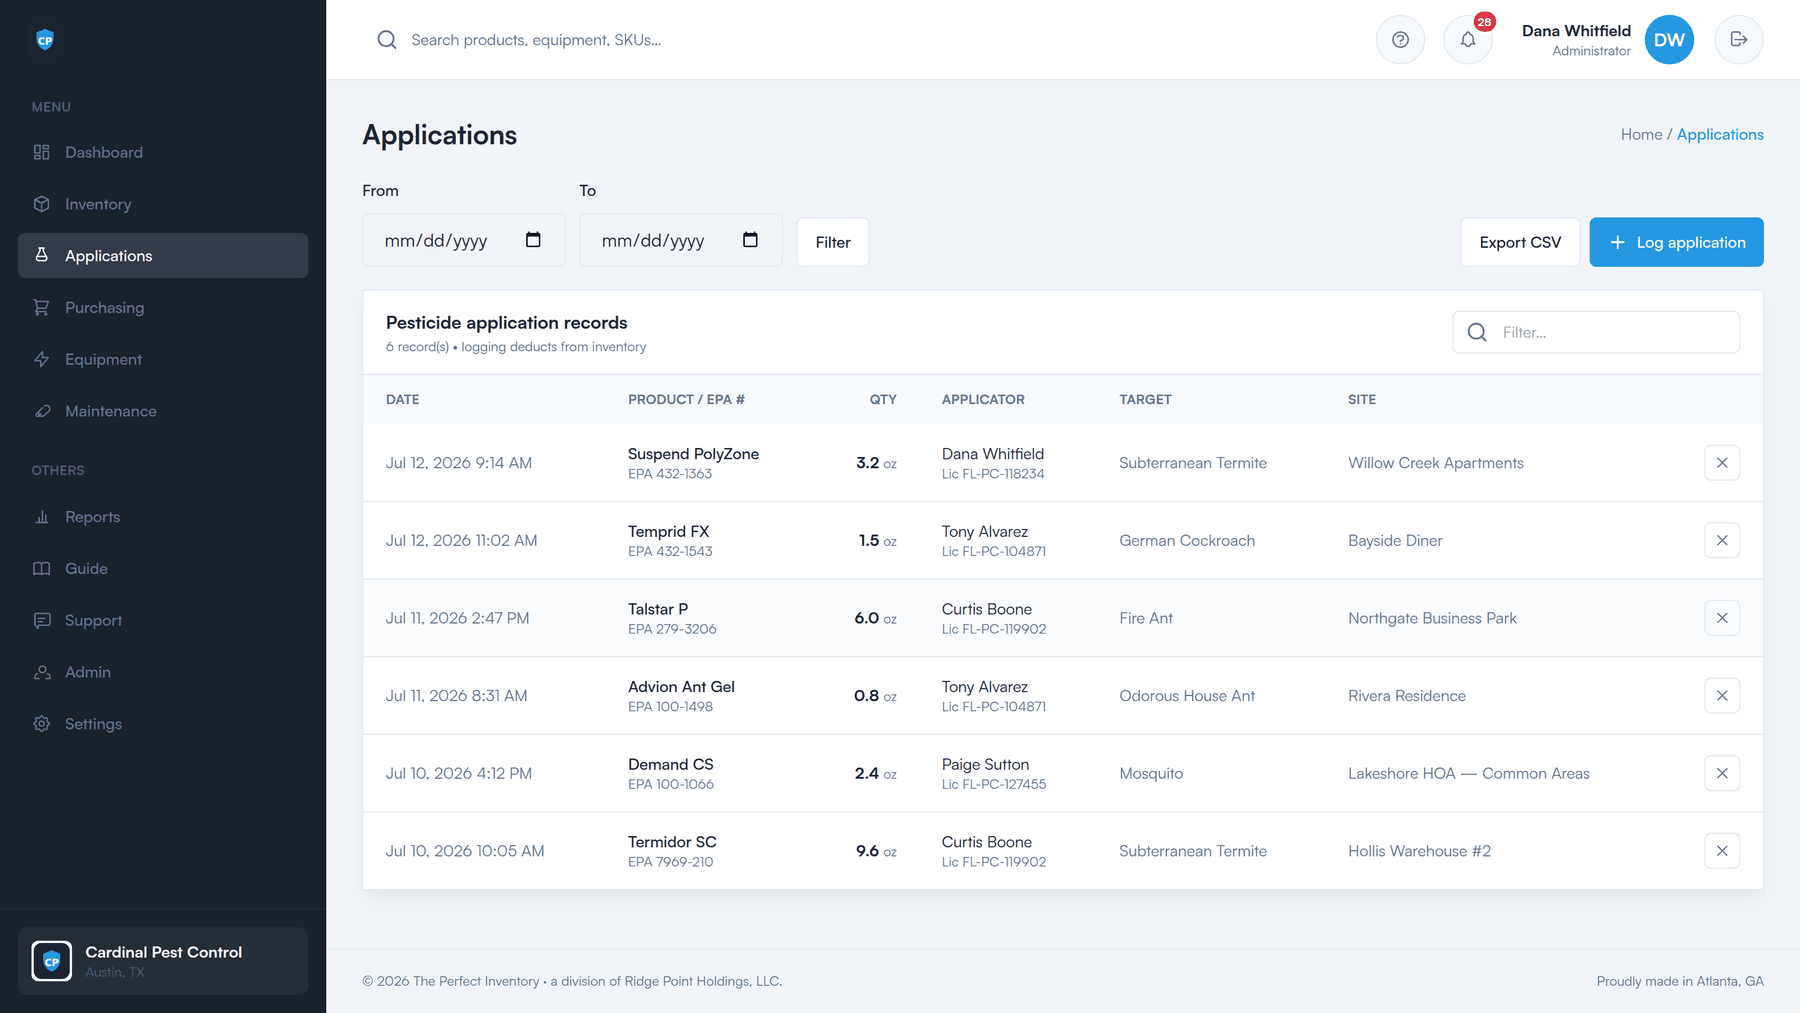Click Jul 12, 2026 9:14 AM date
Screen dimensions: 1800x1013
coord(459,463)
